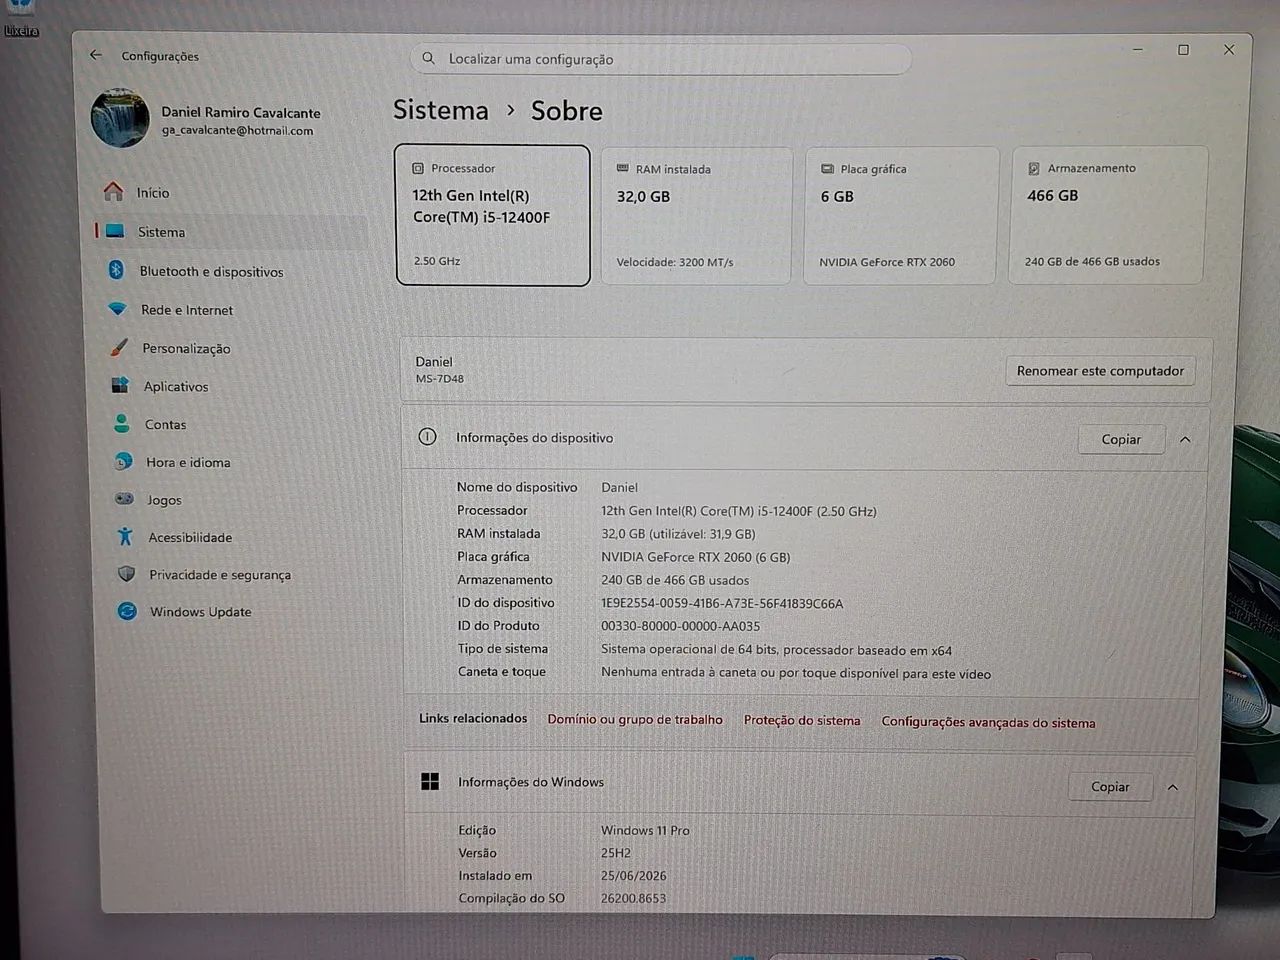Click the search magnifier icon
The width and height of the screenshot is (1280, 960).
(x=428, y=58)
